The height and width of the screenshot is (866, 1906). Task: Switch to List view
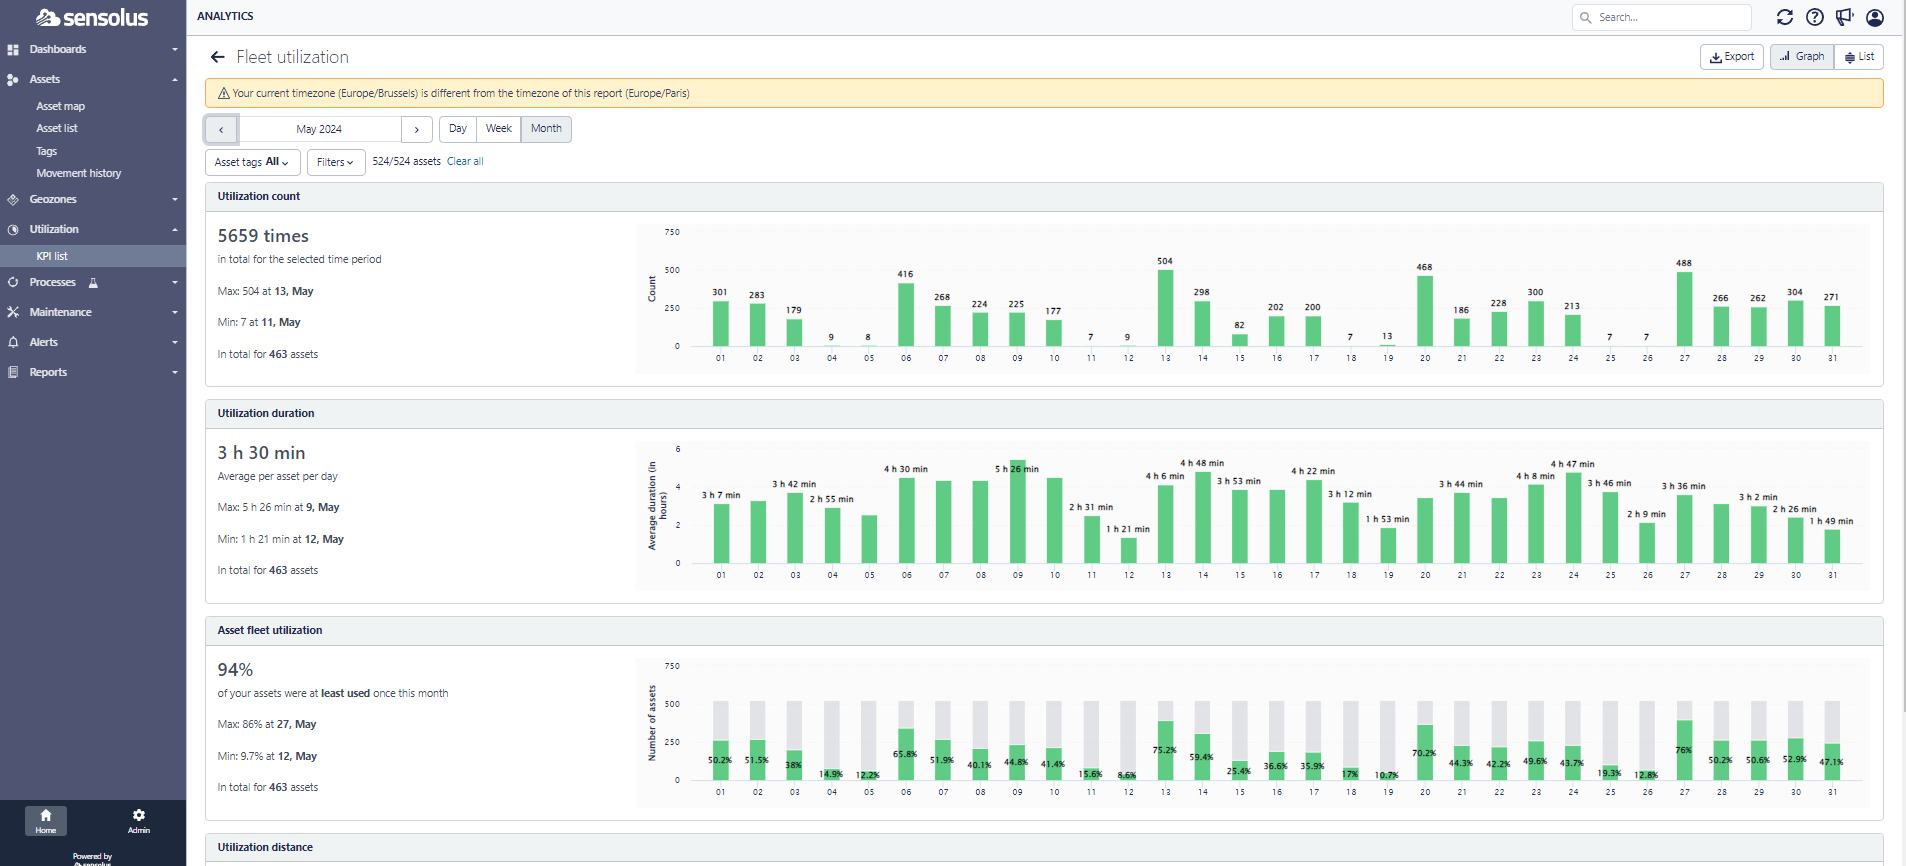tap(1859, 57)
